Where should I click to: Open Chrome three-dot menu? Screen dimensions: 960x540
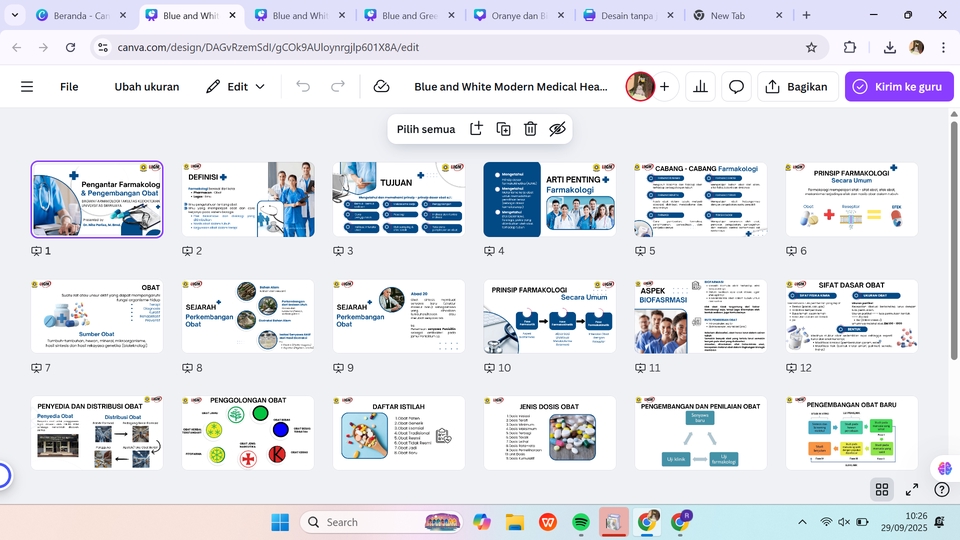tap(943, 47)
